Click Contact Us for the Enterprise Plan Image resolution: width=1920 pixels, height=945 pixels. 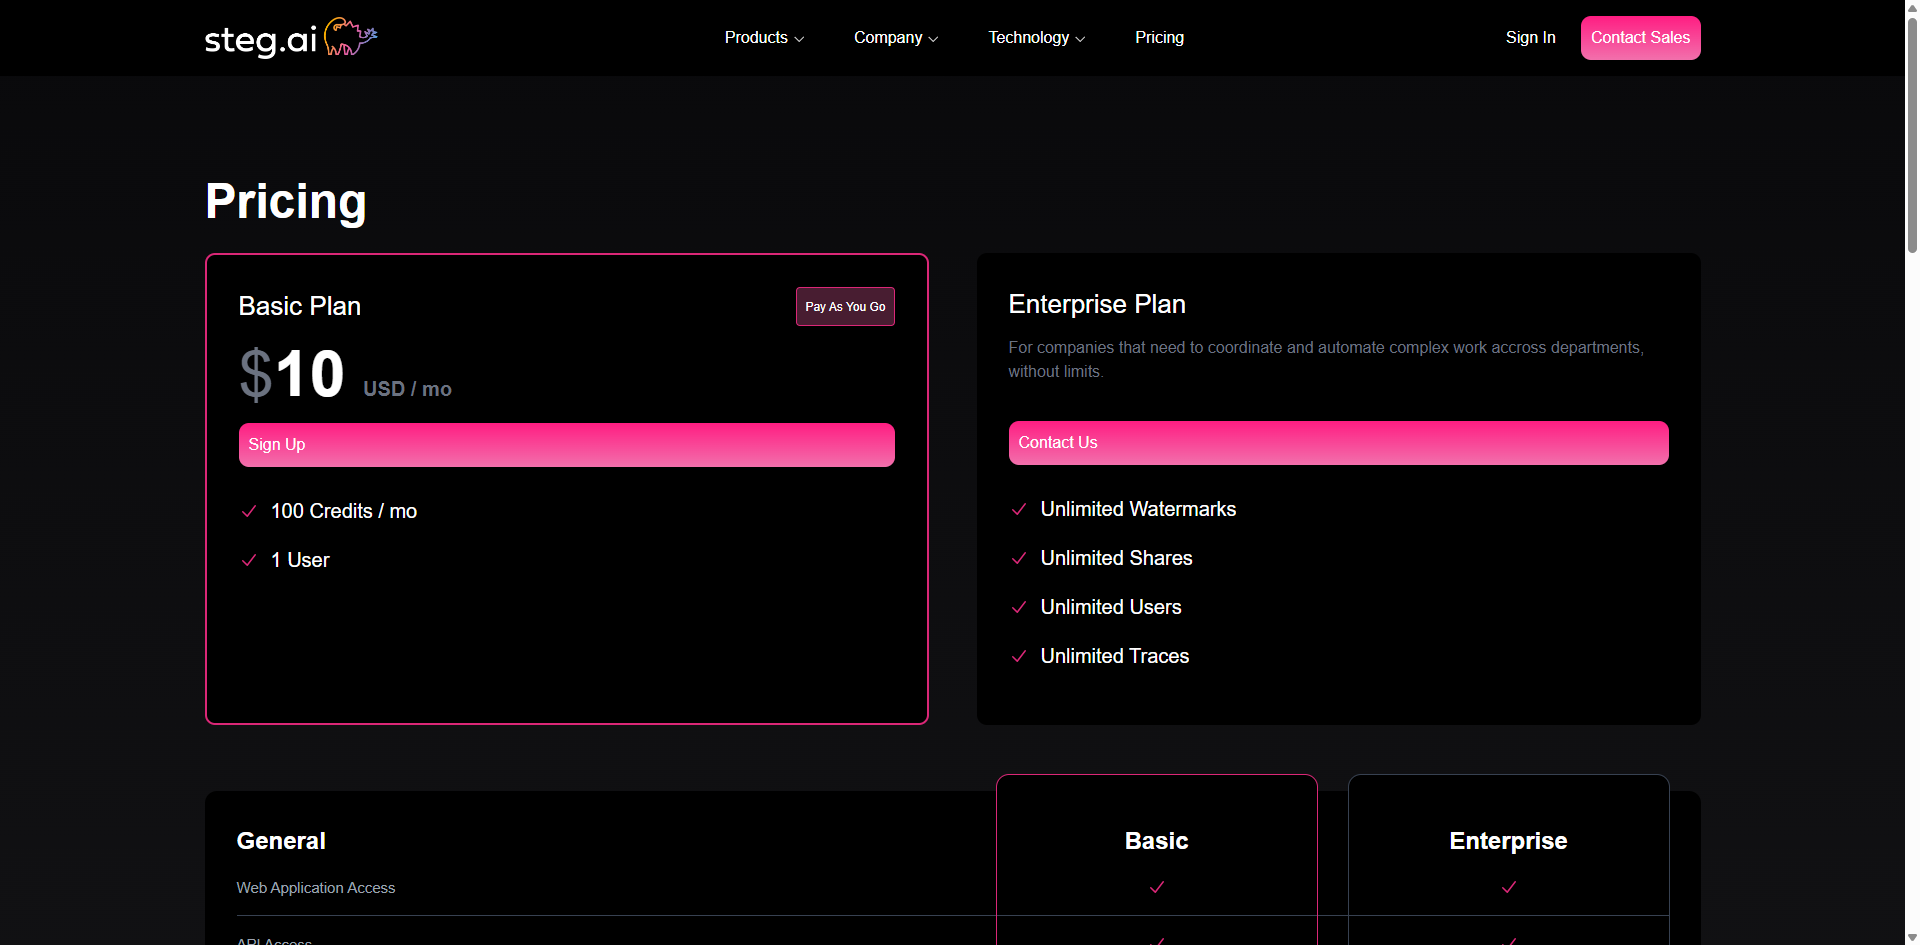coord(1338,443)
